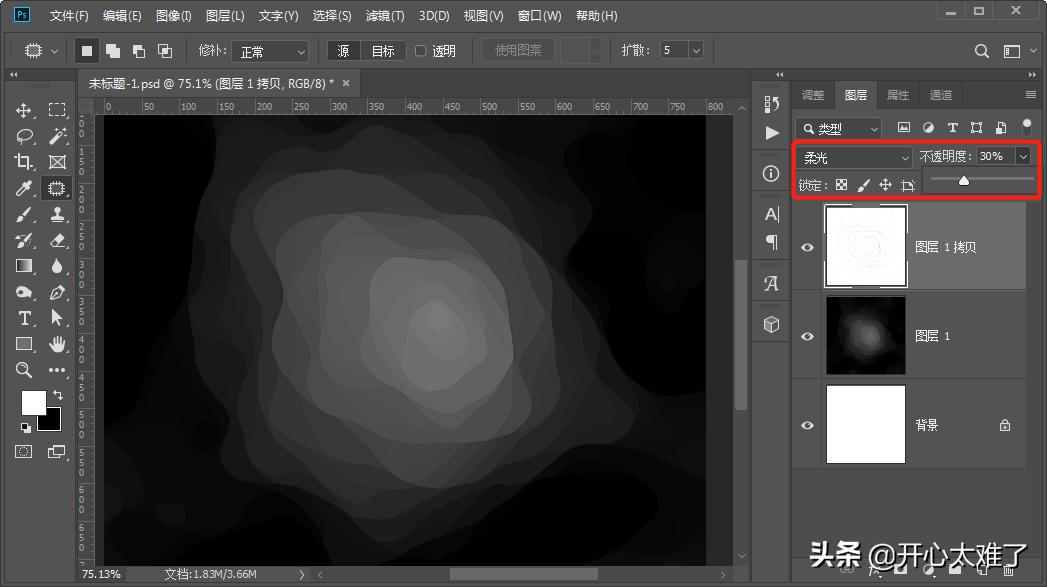Screen dimensions: 1047x587
Task: Click the 目标 button
Action: pyautogui.click(x=383, y=51)
